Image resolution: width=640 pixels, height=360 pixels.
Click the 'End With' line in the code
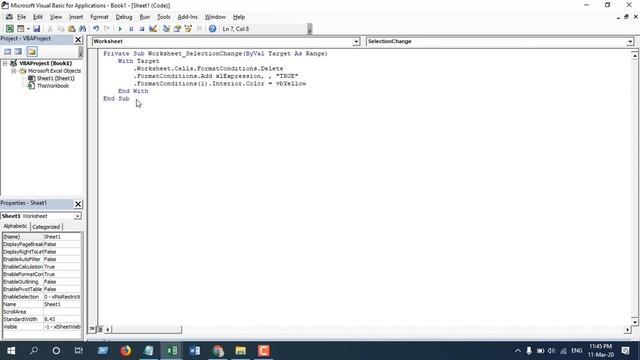pyautogui.click(x=133, y=91)
